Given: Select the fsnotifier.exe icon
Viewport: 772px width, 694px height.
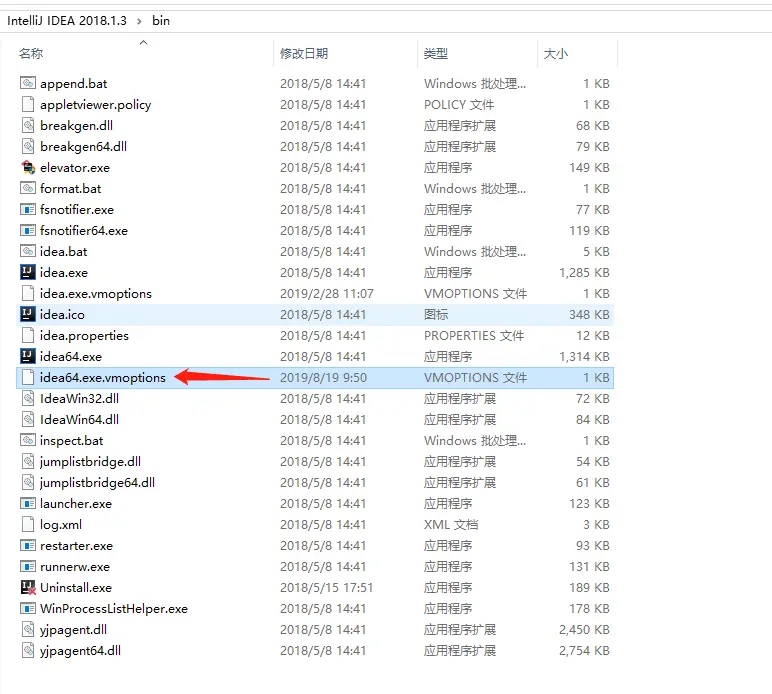Looking at the screenshot, I should [28, 209].
